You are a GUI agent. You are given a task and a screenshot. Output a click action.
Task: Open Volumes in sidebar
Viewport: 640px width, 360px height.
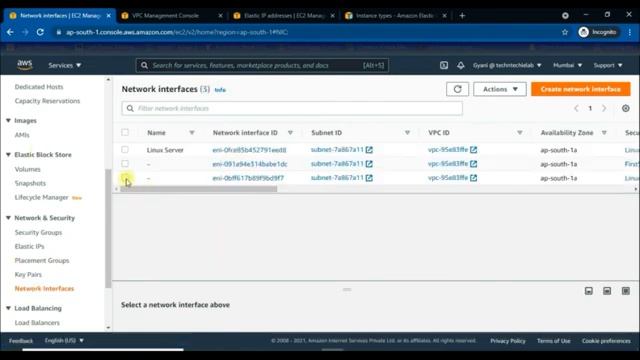tap(27, 169)
